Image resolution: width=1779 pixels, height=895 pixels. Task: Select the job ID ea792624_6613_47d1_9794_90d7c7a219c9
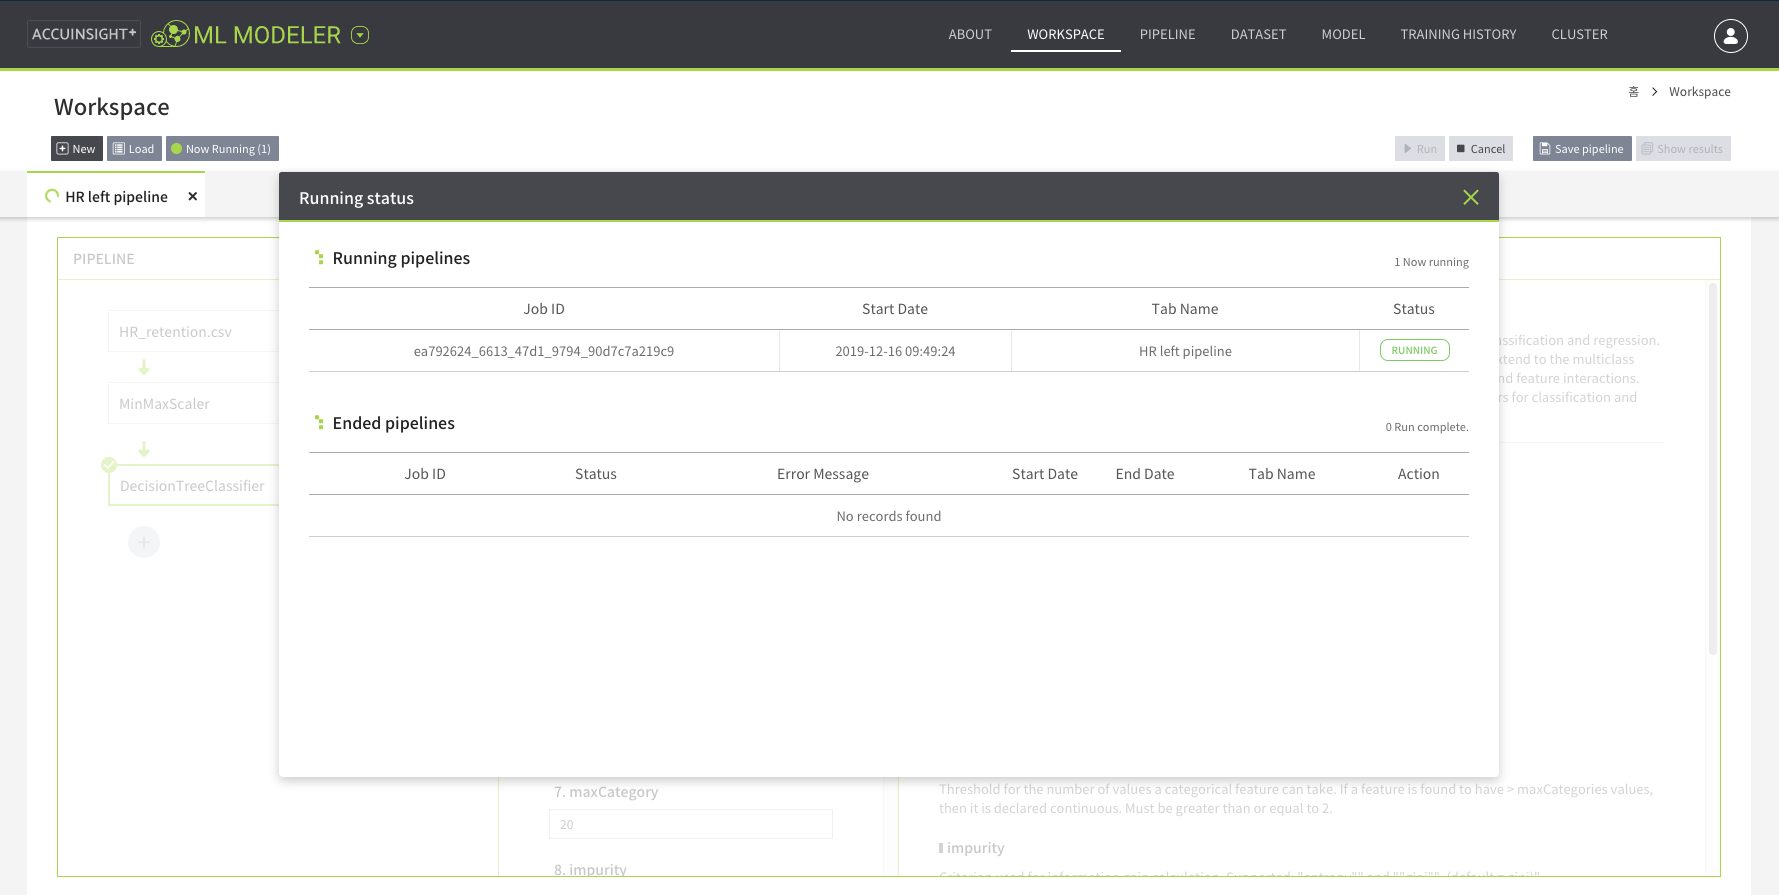[x=544, y=351]
